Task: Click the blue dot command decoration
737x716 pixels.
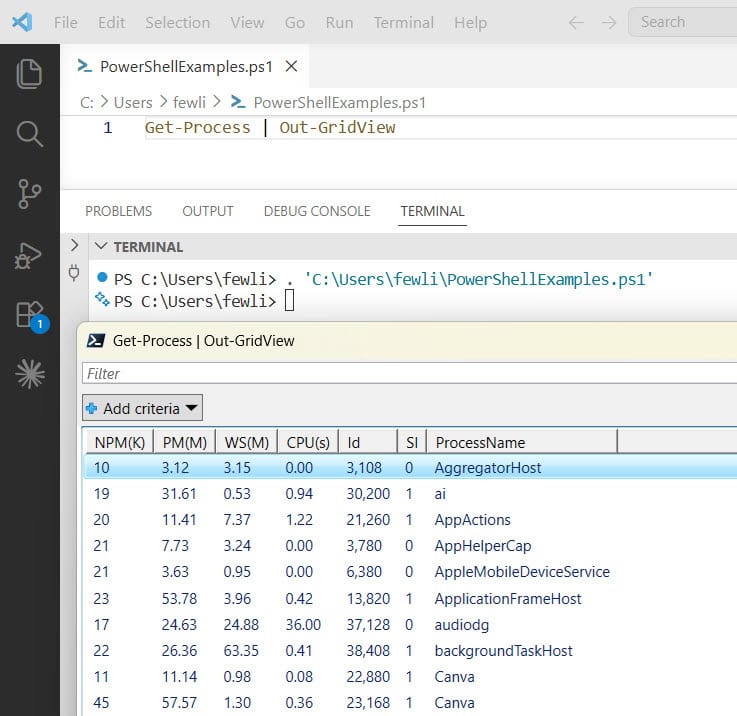Action: (102, 277)
